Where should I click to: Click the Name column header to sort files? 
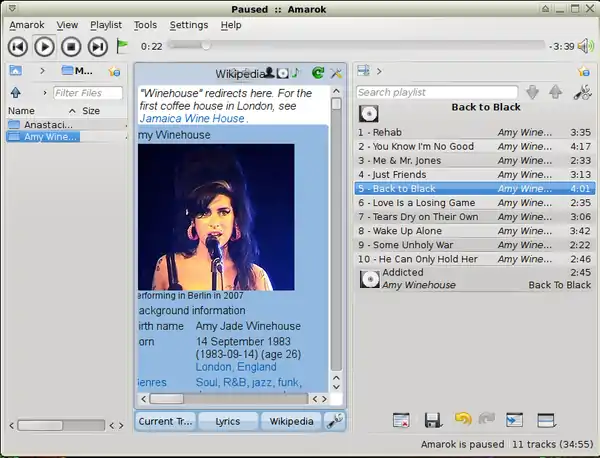(21, 111)
